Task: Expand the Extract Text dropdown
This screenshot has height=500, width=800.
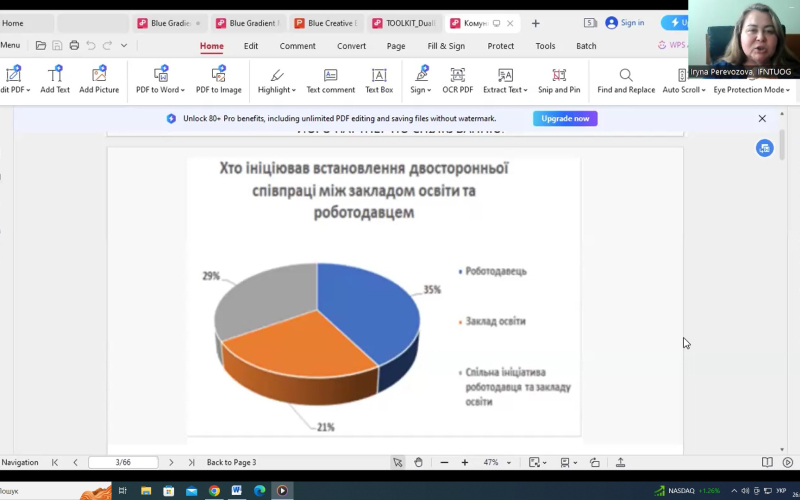Action: [526, 90]
